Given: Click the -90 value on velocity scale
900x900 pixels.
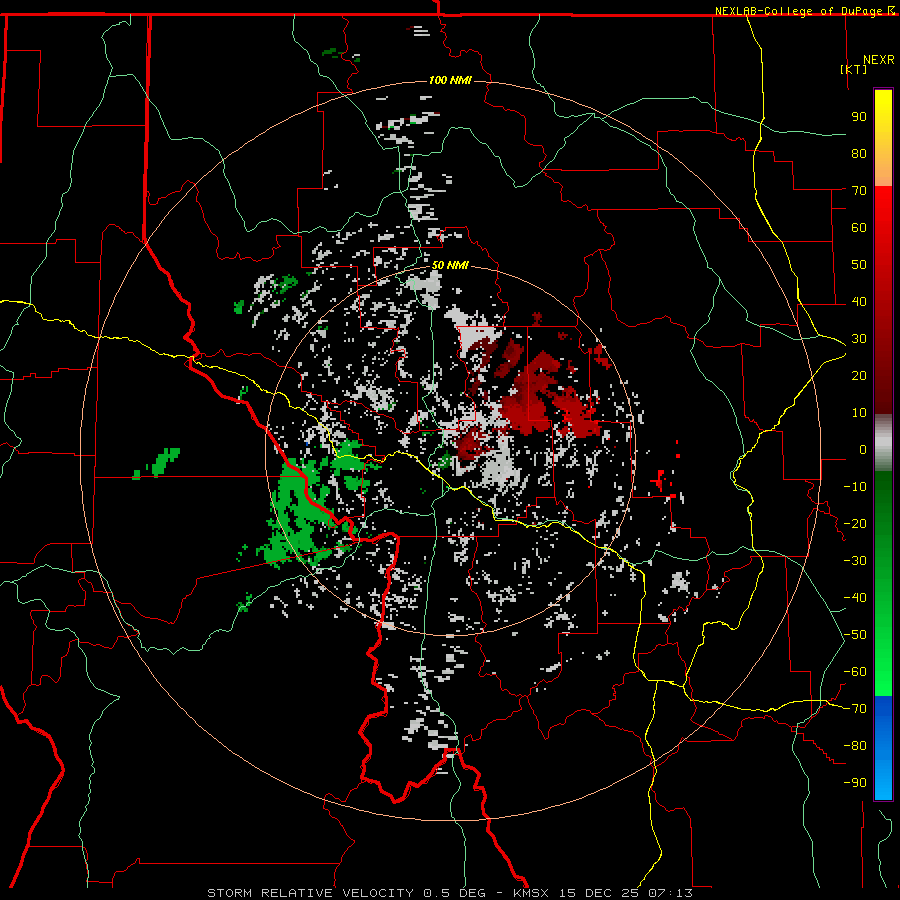Looking at the screenshot, I should (855, 783).
